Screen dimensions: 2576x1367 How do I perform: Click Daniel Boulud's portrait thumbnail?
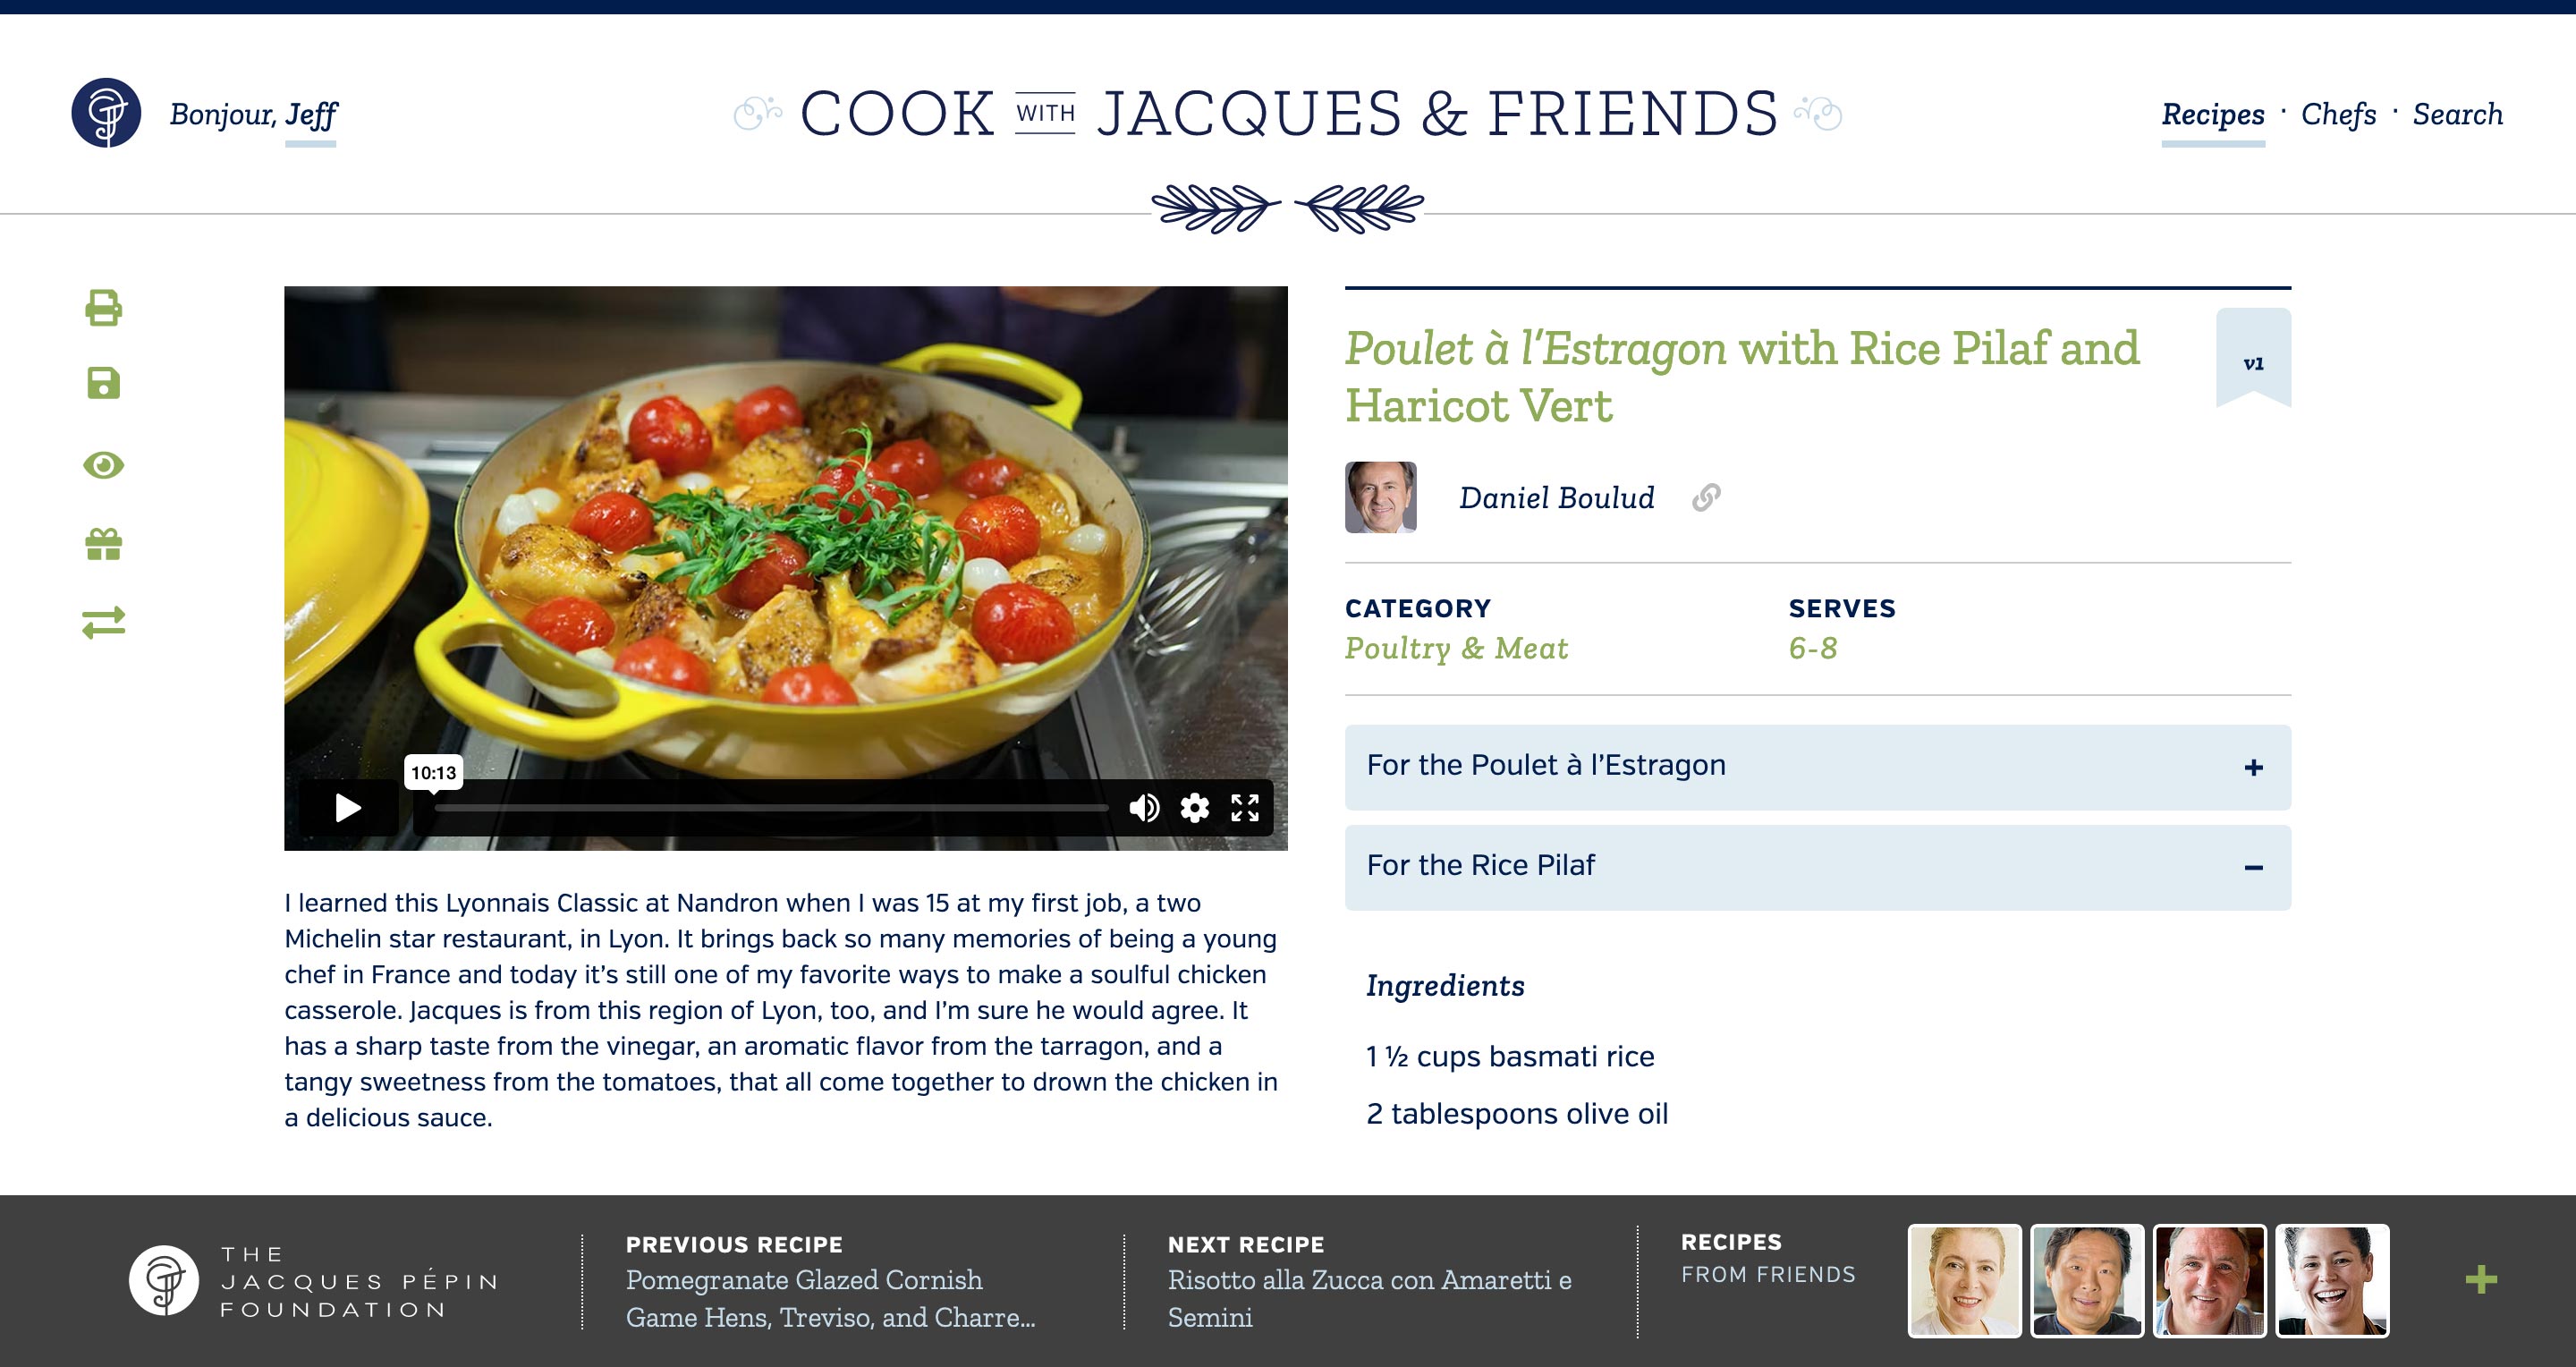(1380, 497)
